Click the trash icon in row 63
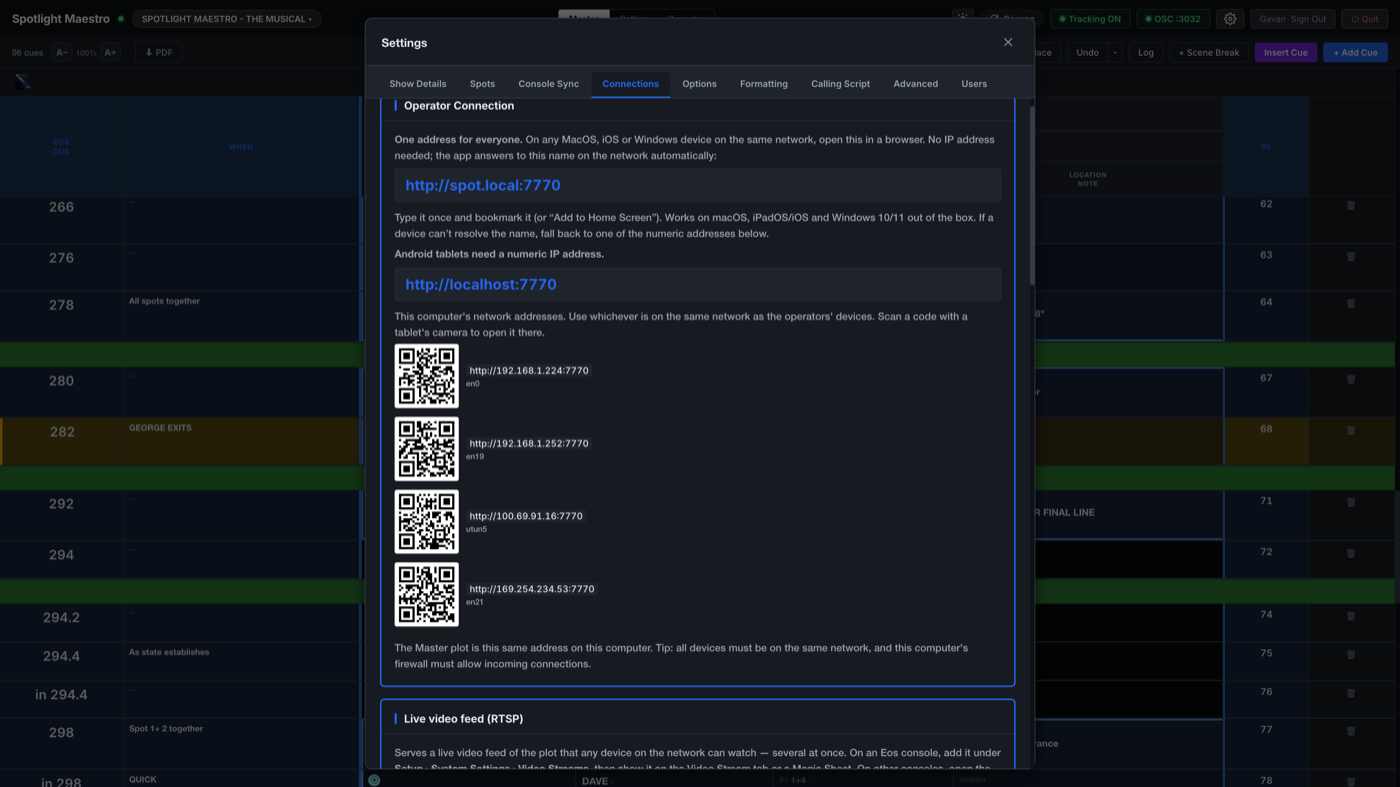The image size is (1400, 787). point(1350,256)
